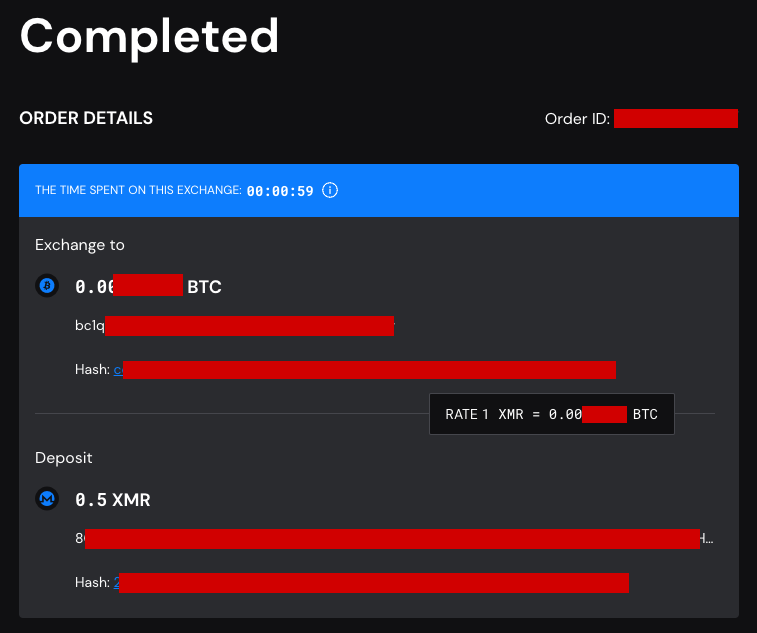Click the 00:00:59 exchange timer
Image resolution: width=757 pixels, height=633 pixels.
[280, 191]
